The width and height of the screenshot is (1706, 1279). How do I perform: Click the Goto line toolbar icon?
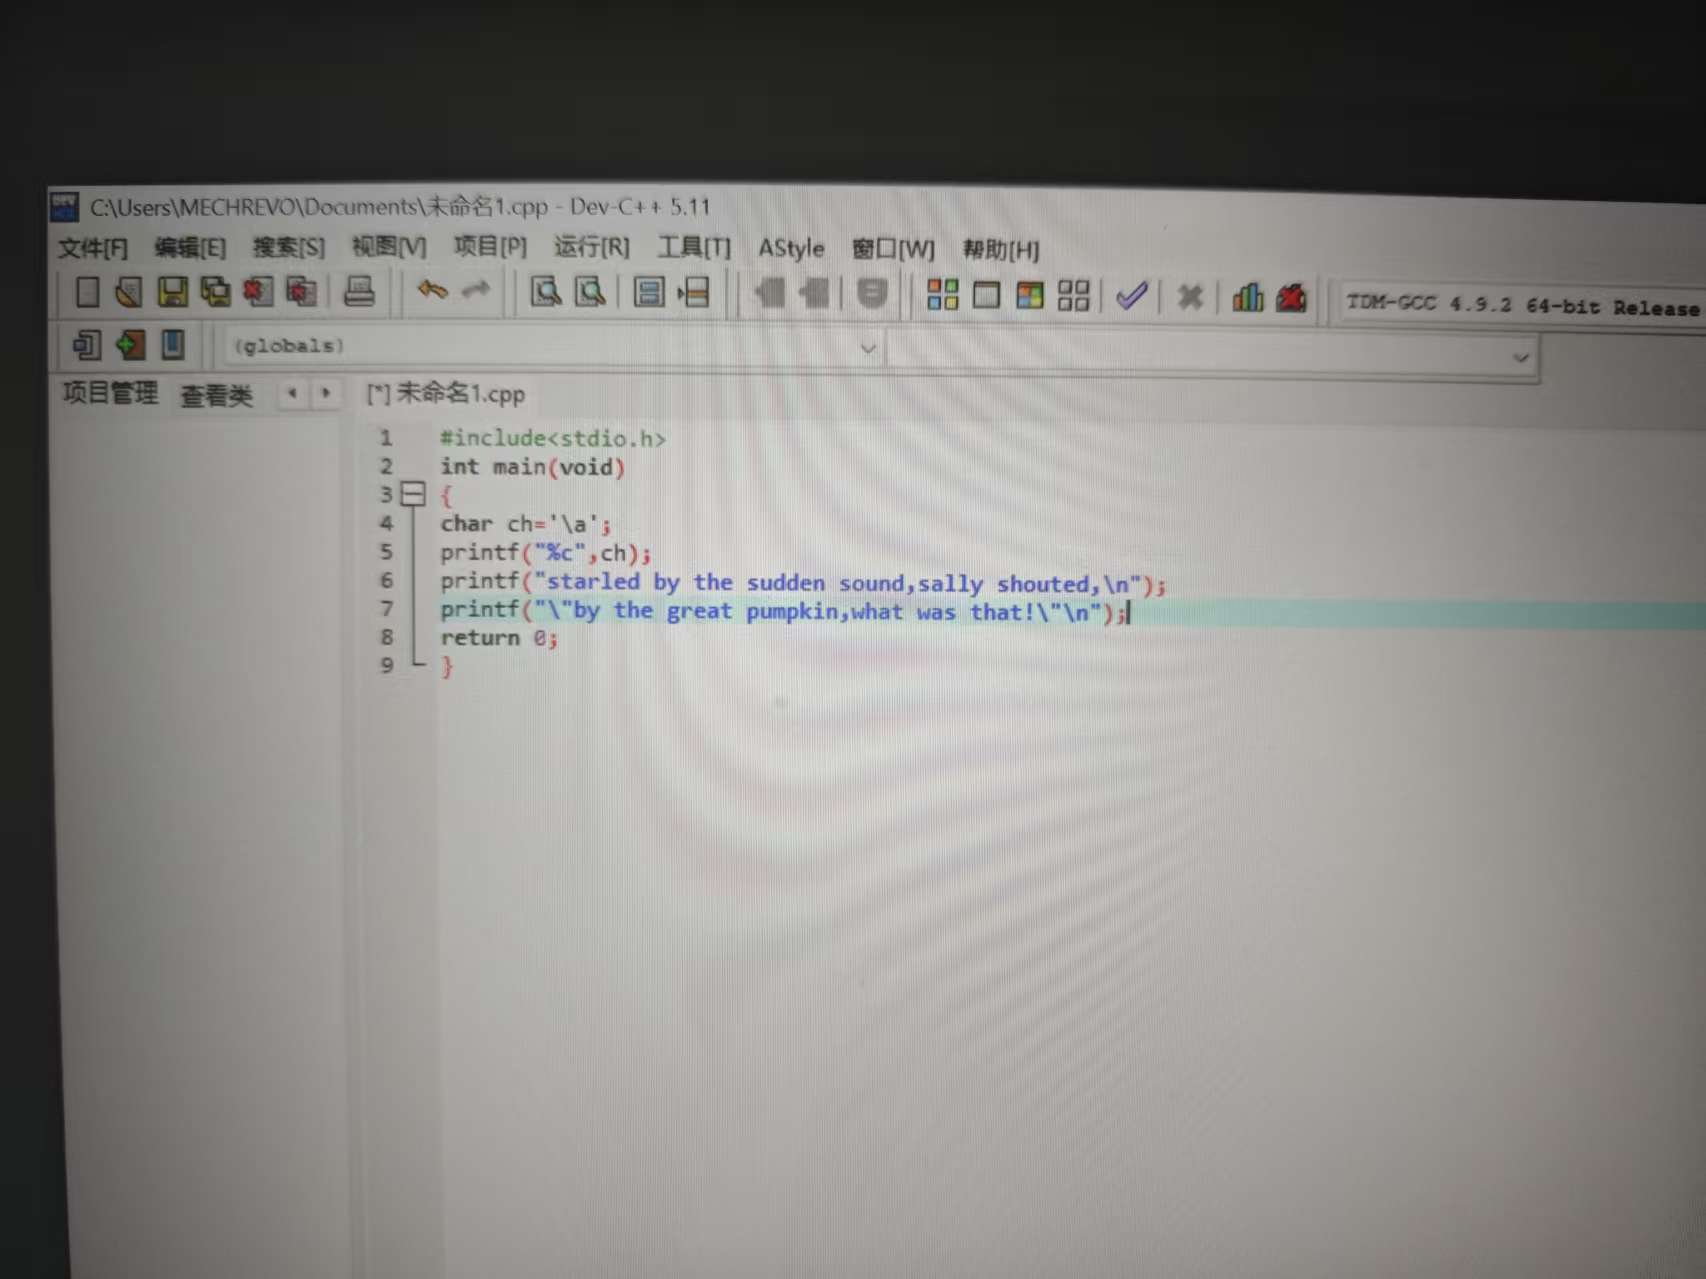(693, 293)
